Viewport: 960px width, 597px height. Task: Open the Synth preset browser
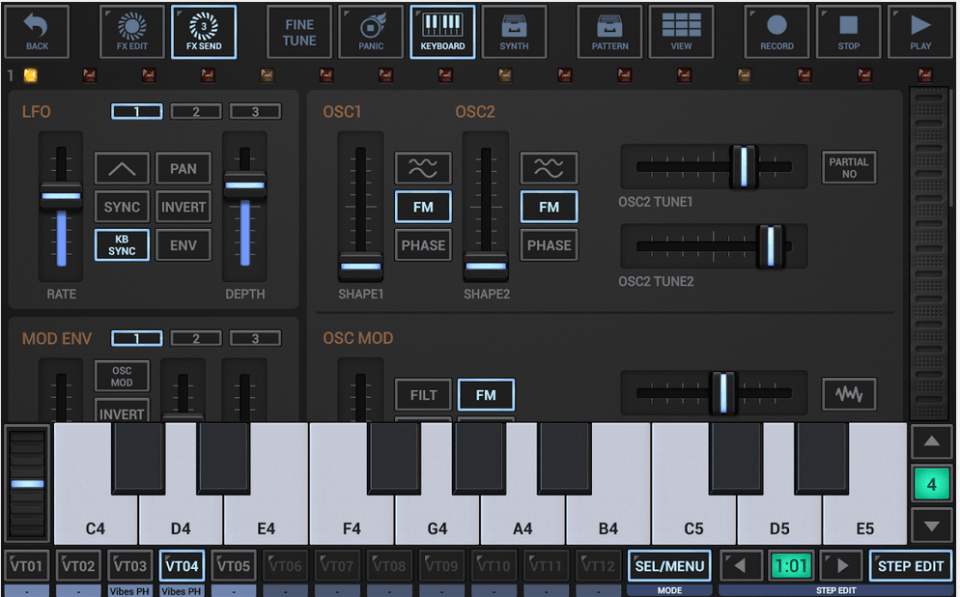[514, 32]
